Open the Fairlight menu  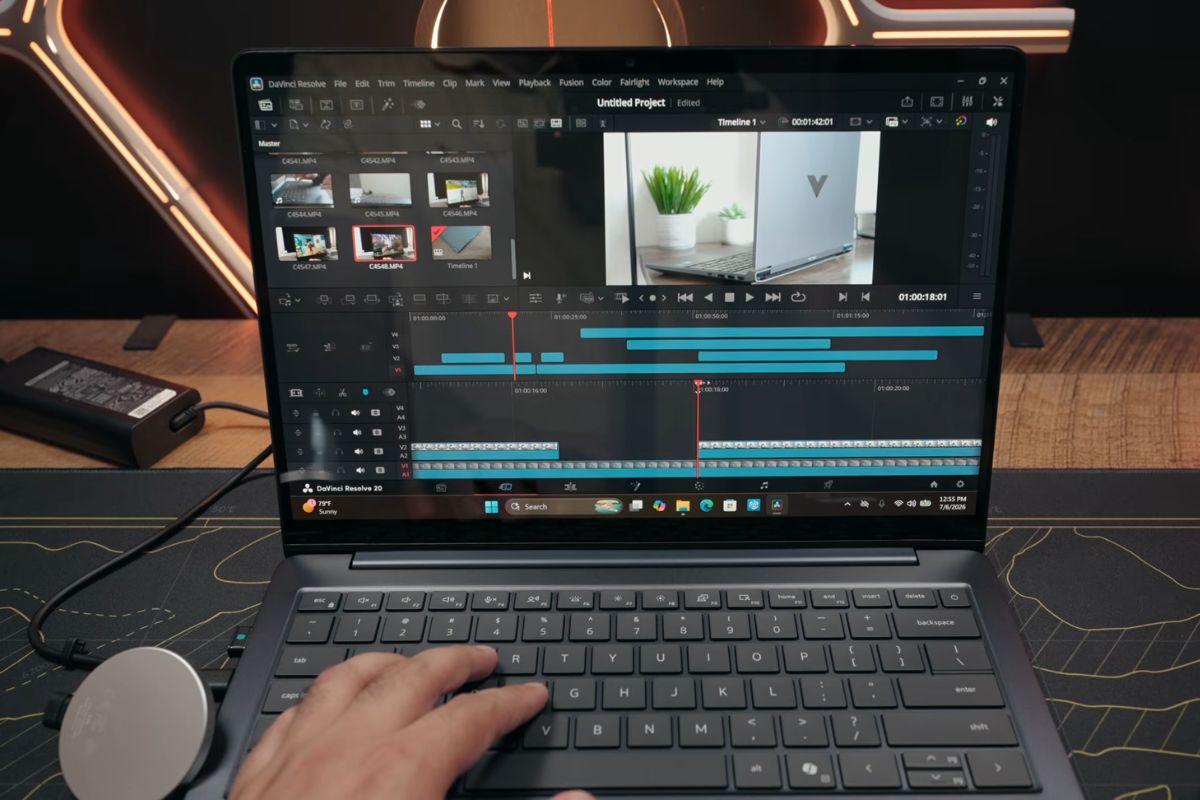(634, 83)
